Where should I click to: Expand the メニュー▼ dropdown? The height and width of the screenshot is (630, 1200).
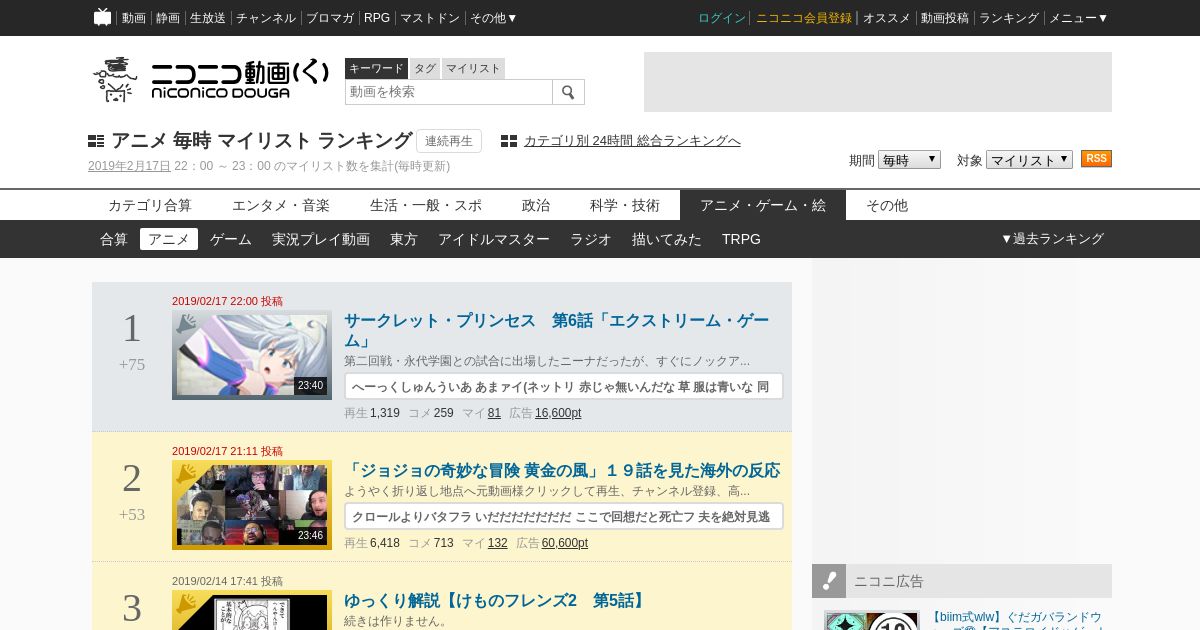click(x=1078, y=18)
